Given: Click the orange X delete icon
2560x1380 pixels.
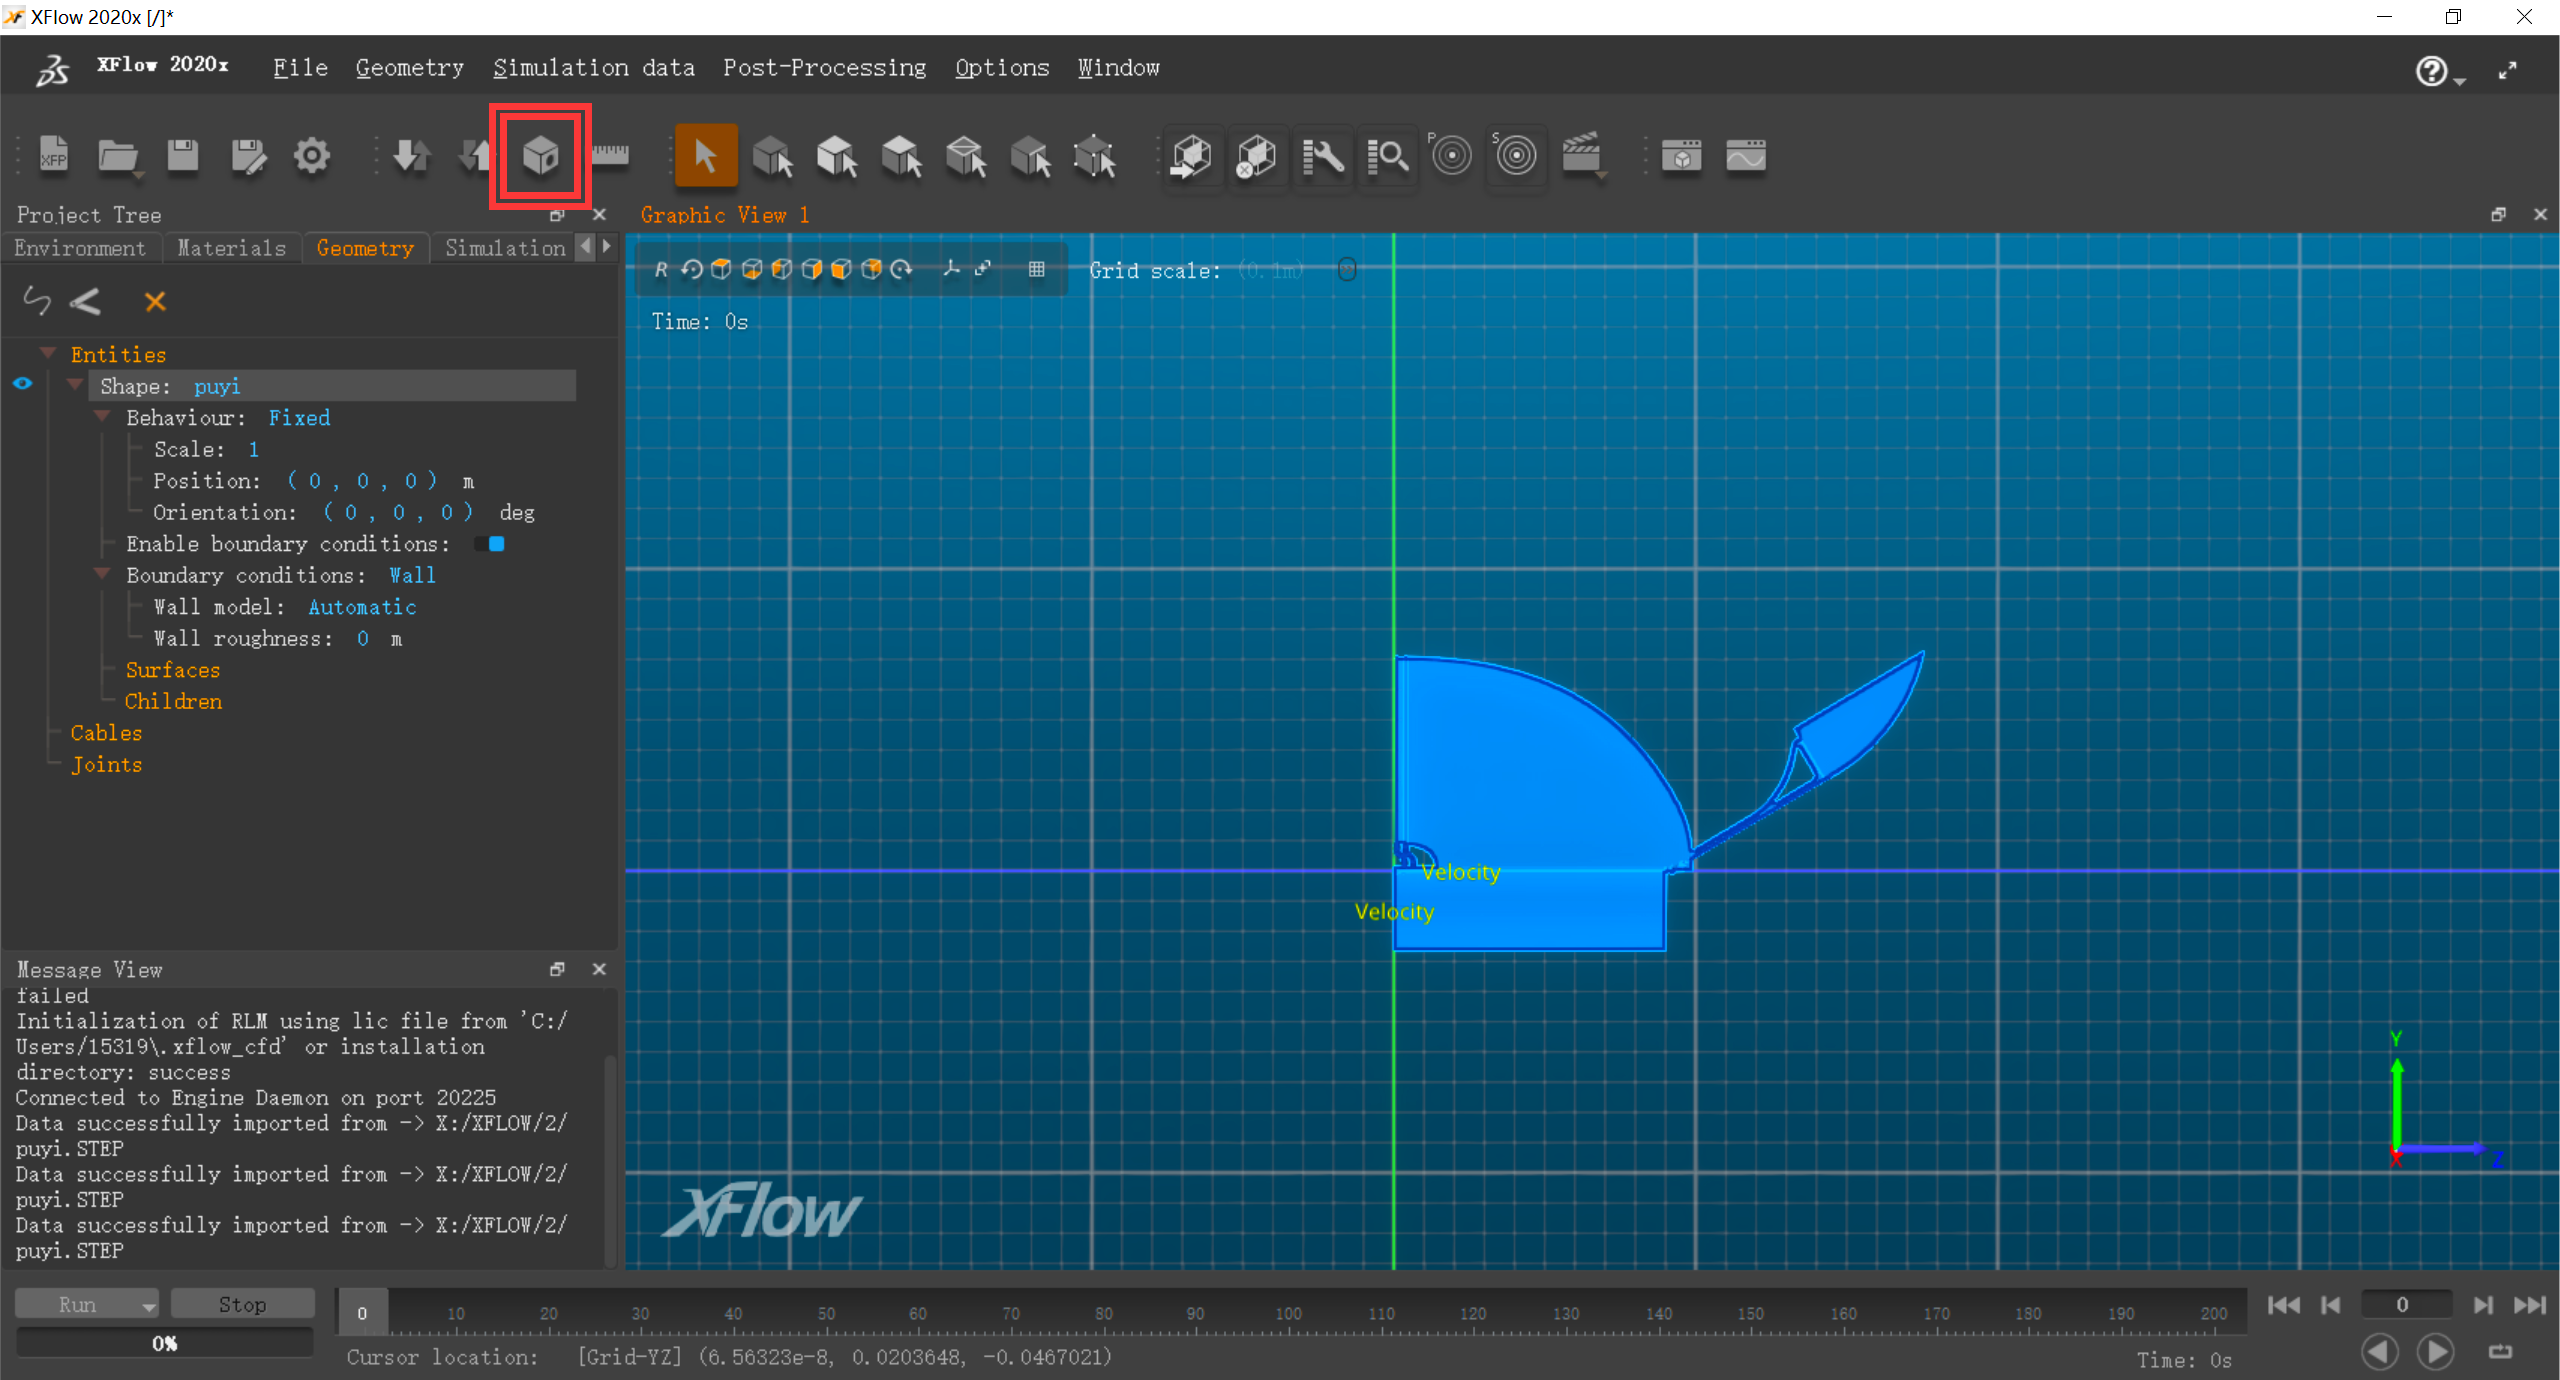Looking at the screenshot, I should tap(155, 301).
